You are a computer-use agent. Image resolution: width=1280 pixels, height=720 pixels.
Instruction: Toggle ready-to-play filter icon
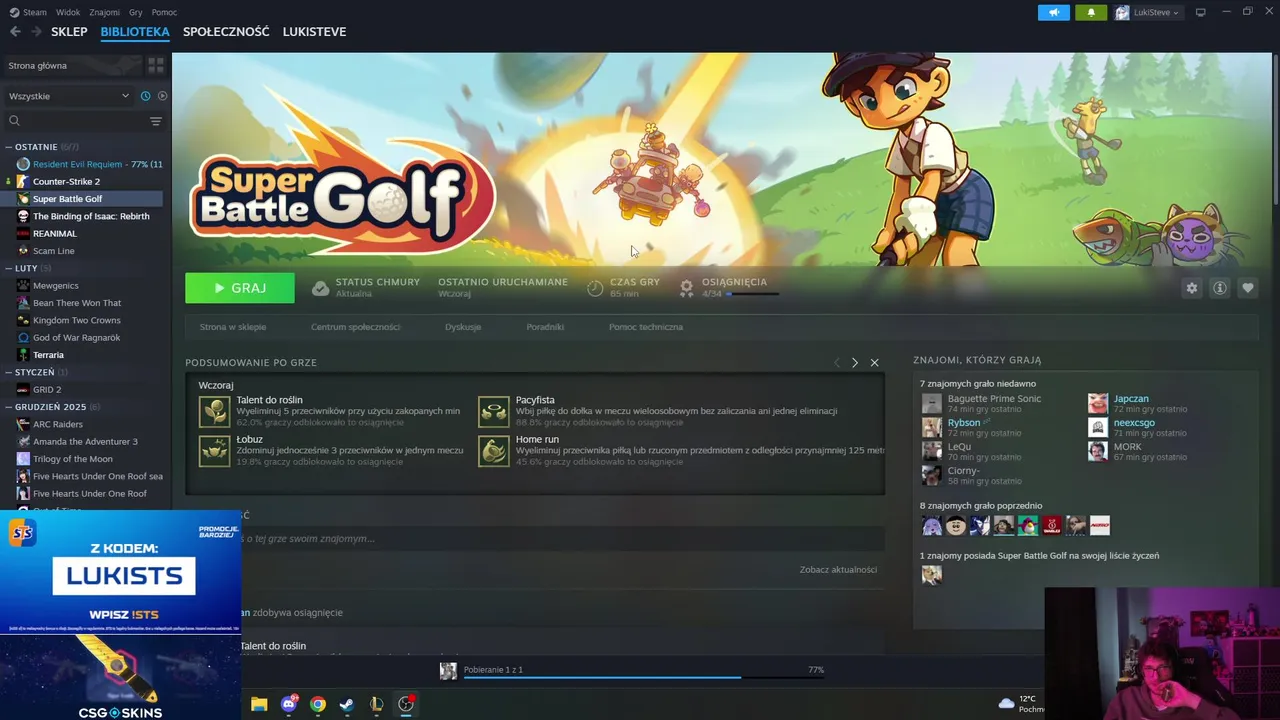(x=162, y=96)
